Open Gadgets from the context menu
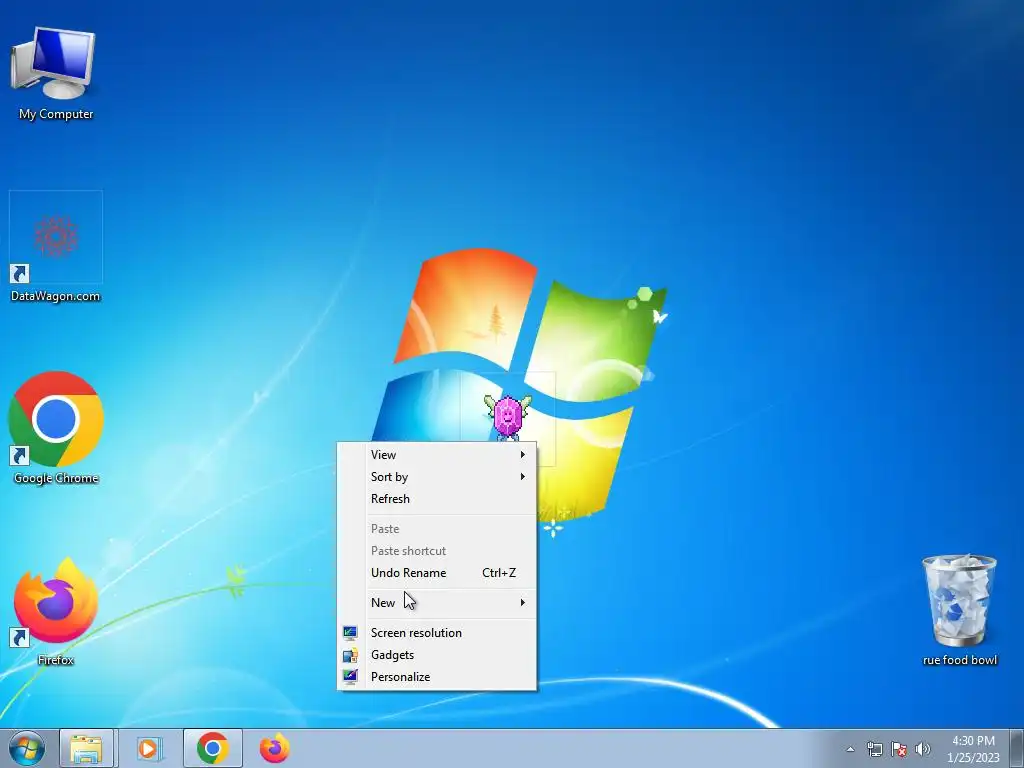This screenshot has width=1024, height=768. click(437, 655)
